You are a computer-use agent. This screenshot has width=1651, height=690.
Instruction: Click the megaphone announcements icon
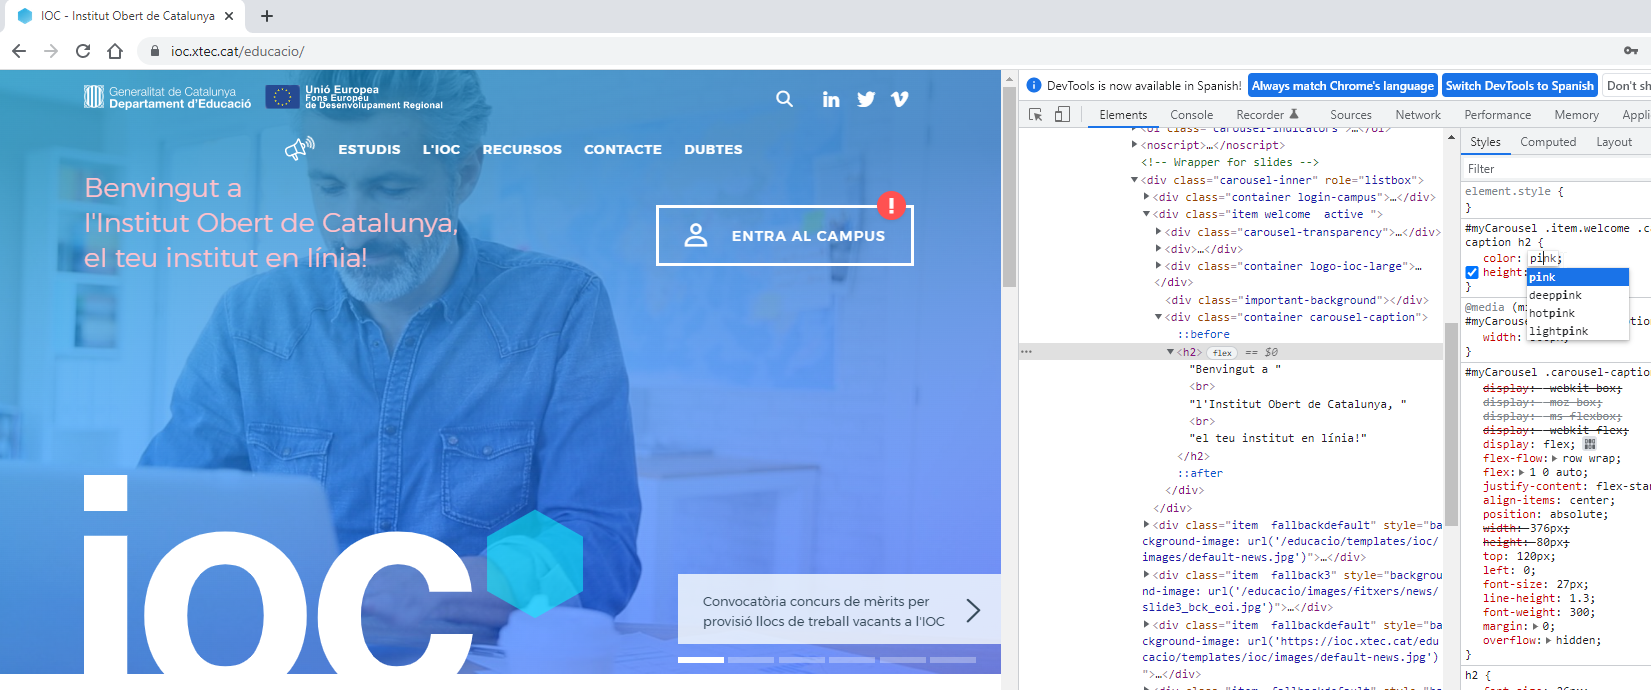pyautogui.click(x=299, y=149)
